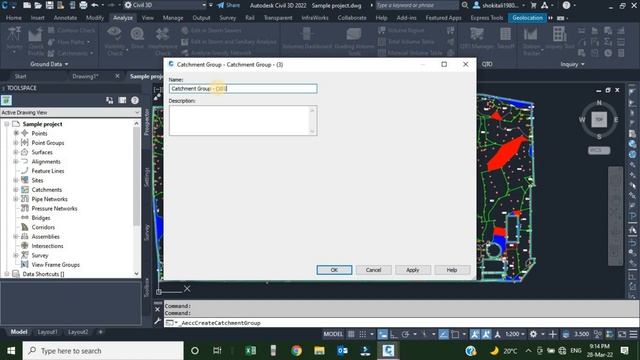Screen dimensions: 640x360
Task: Click the Type a keyword search box
Action: point(417,5)
